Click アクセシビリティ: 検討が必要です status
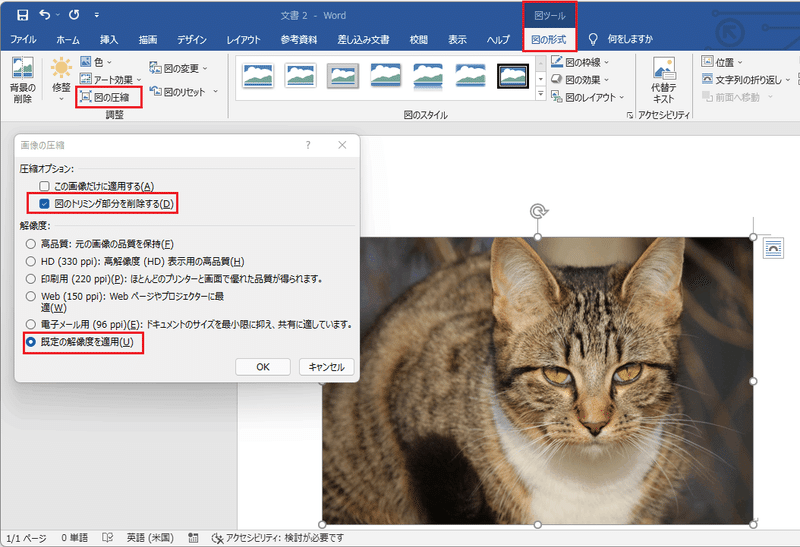Screen dimensions: 800x547 278,538
